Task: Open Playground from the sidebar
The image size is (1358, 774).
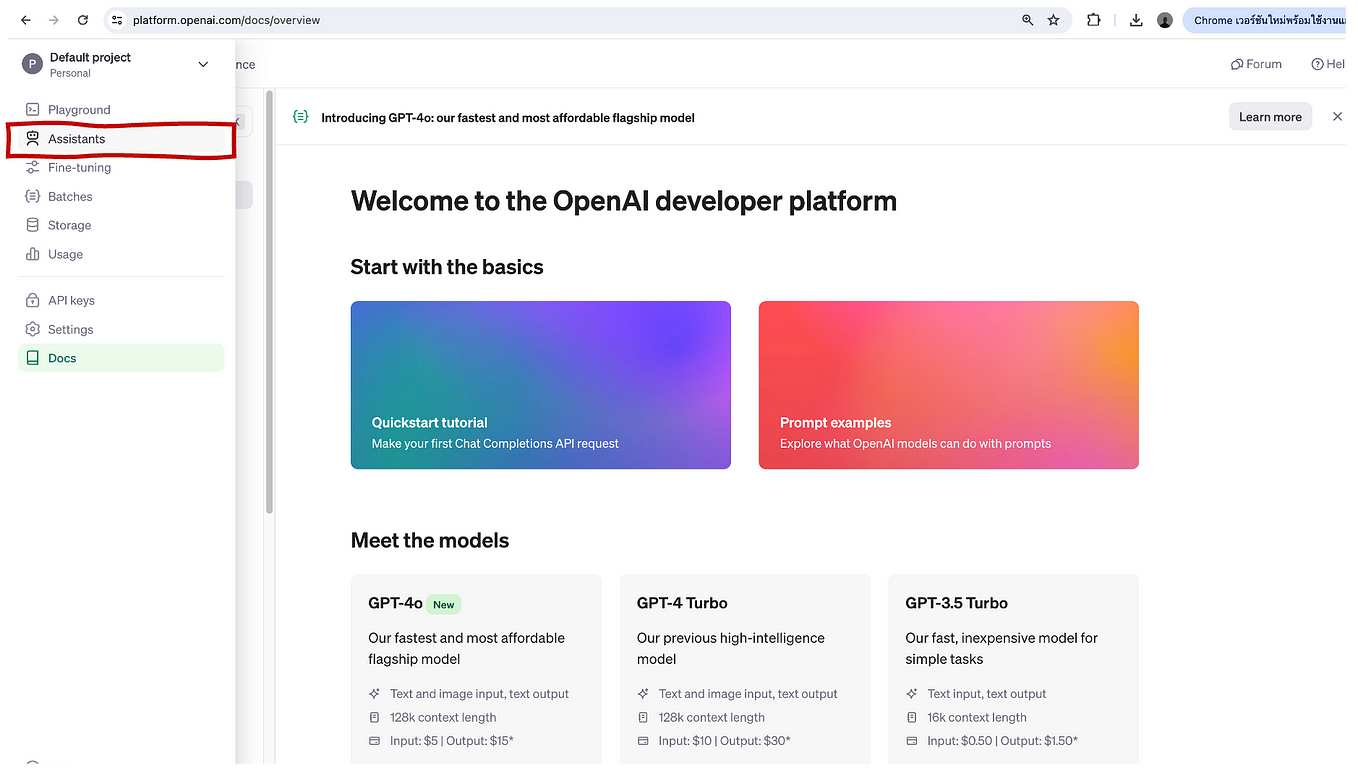Action: pyautogui.click(x=121, y=110)
